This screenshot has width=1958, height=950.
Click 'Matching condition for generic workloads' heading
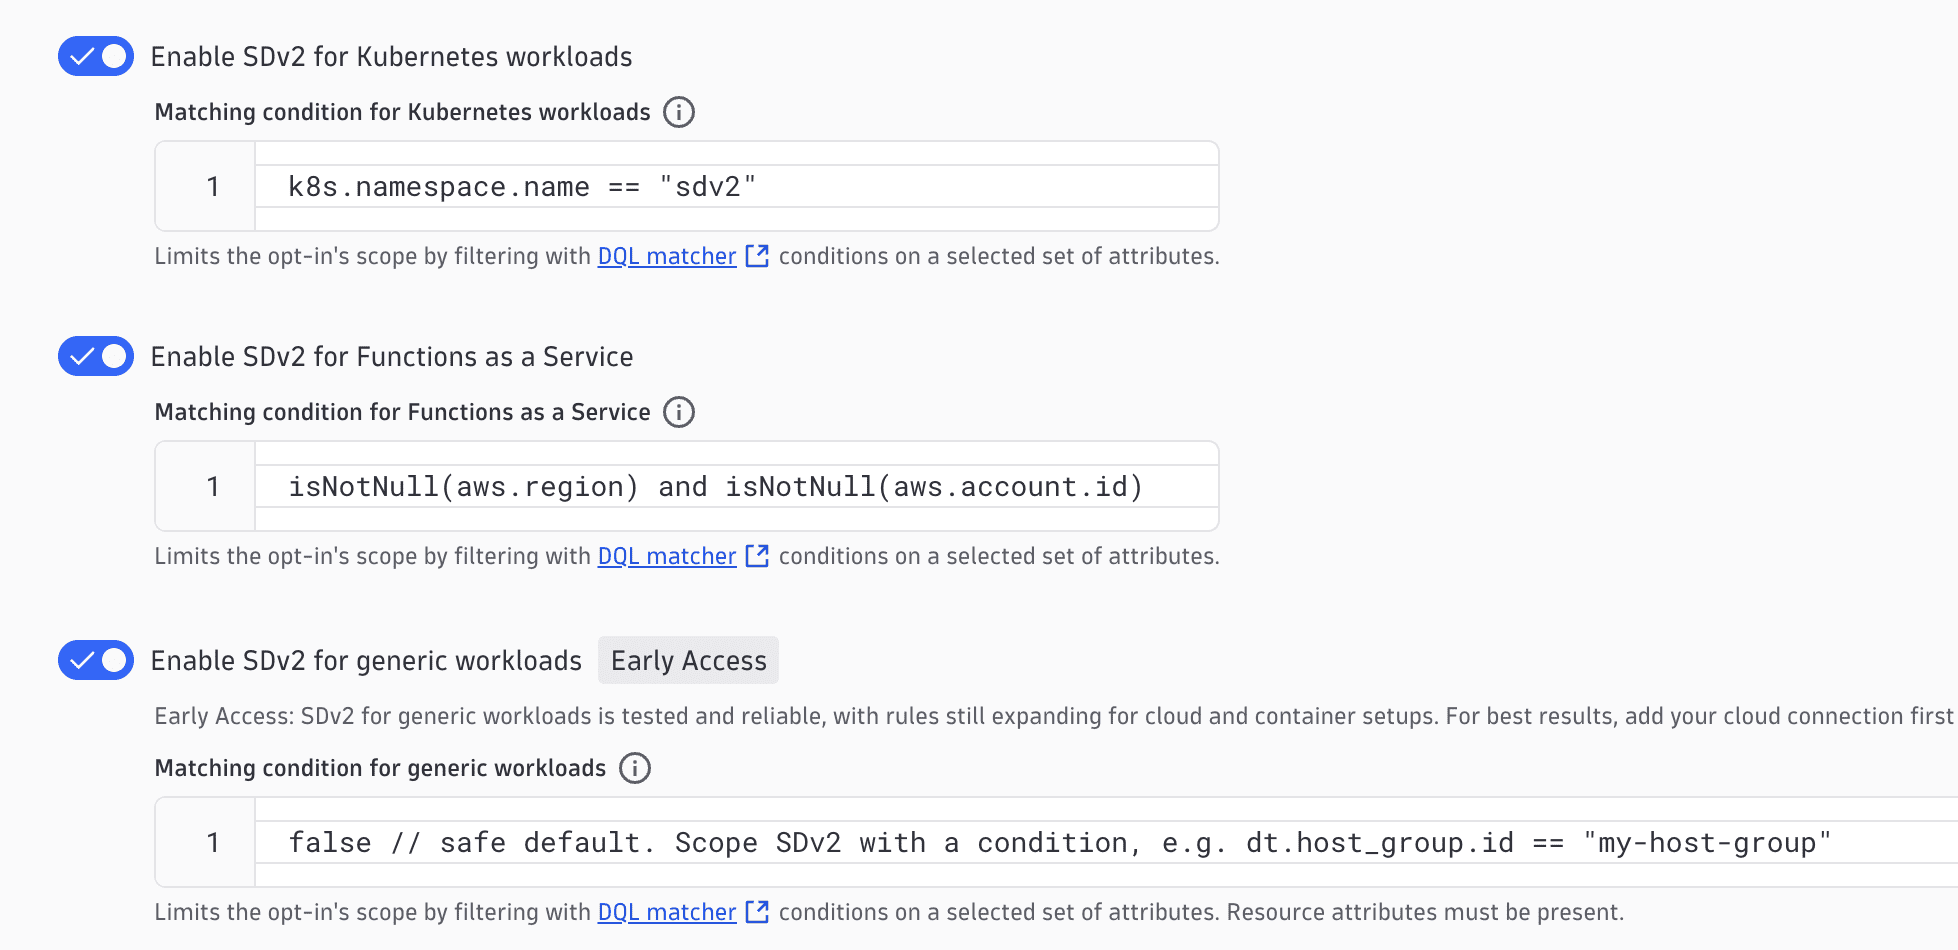(380, 768)
